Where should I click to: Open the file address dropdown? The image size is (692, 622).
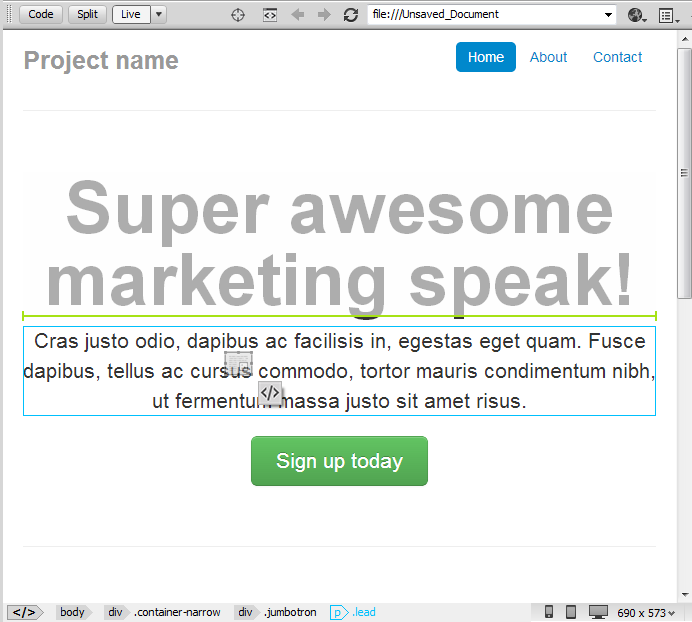(x=608, y=15)
